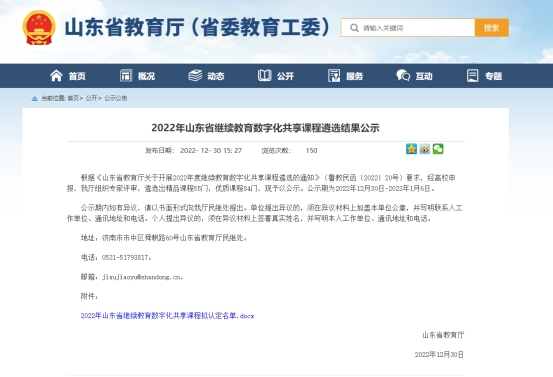
Task: Share to WeChat green icon
Action: pyautogui.click(x=438, y=149)
